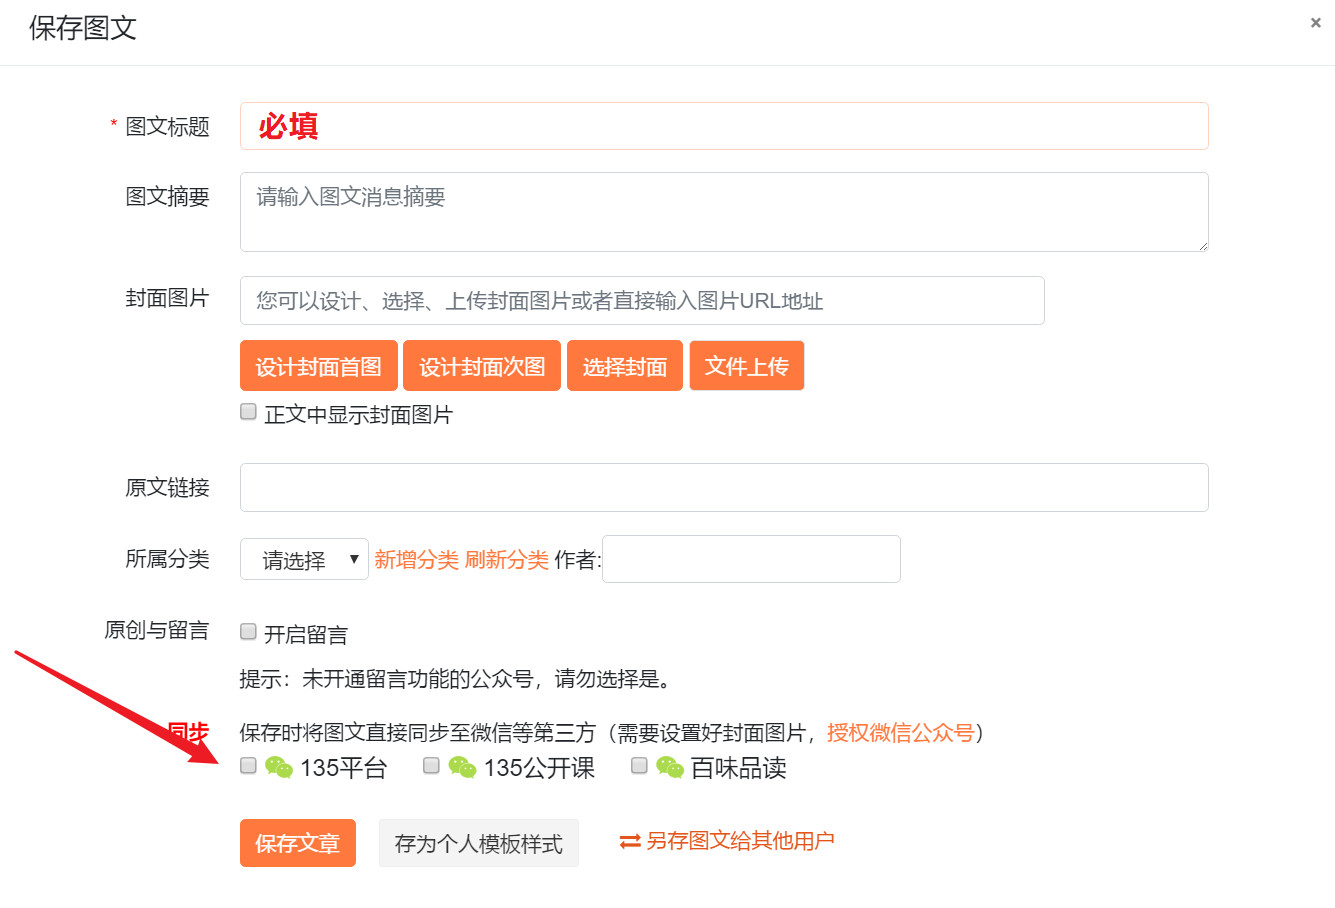1335x908 pixels.
Task: Click the WeChat icon beside 135平台
Action: click(279, 767)
